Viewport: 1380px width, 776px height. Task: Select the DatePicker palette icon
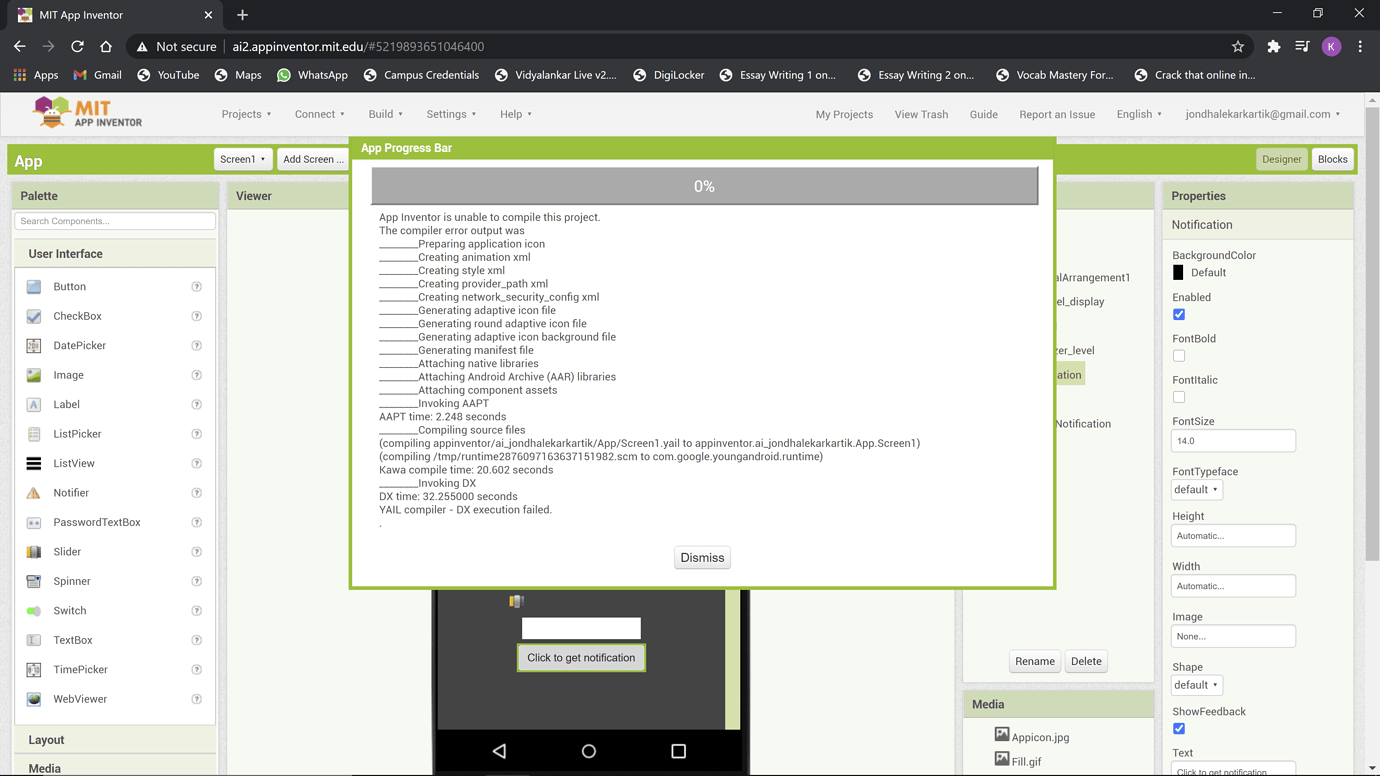click(34, 346)
